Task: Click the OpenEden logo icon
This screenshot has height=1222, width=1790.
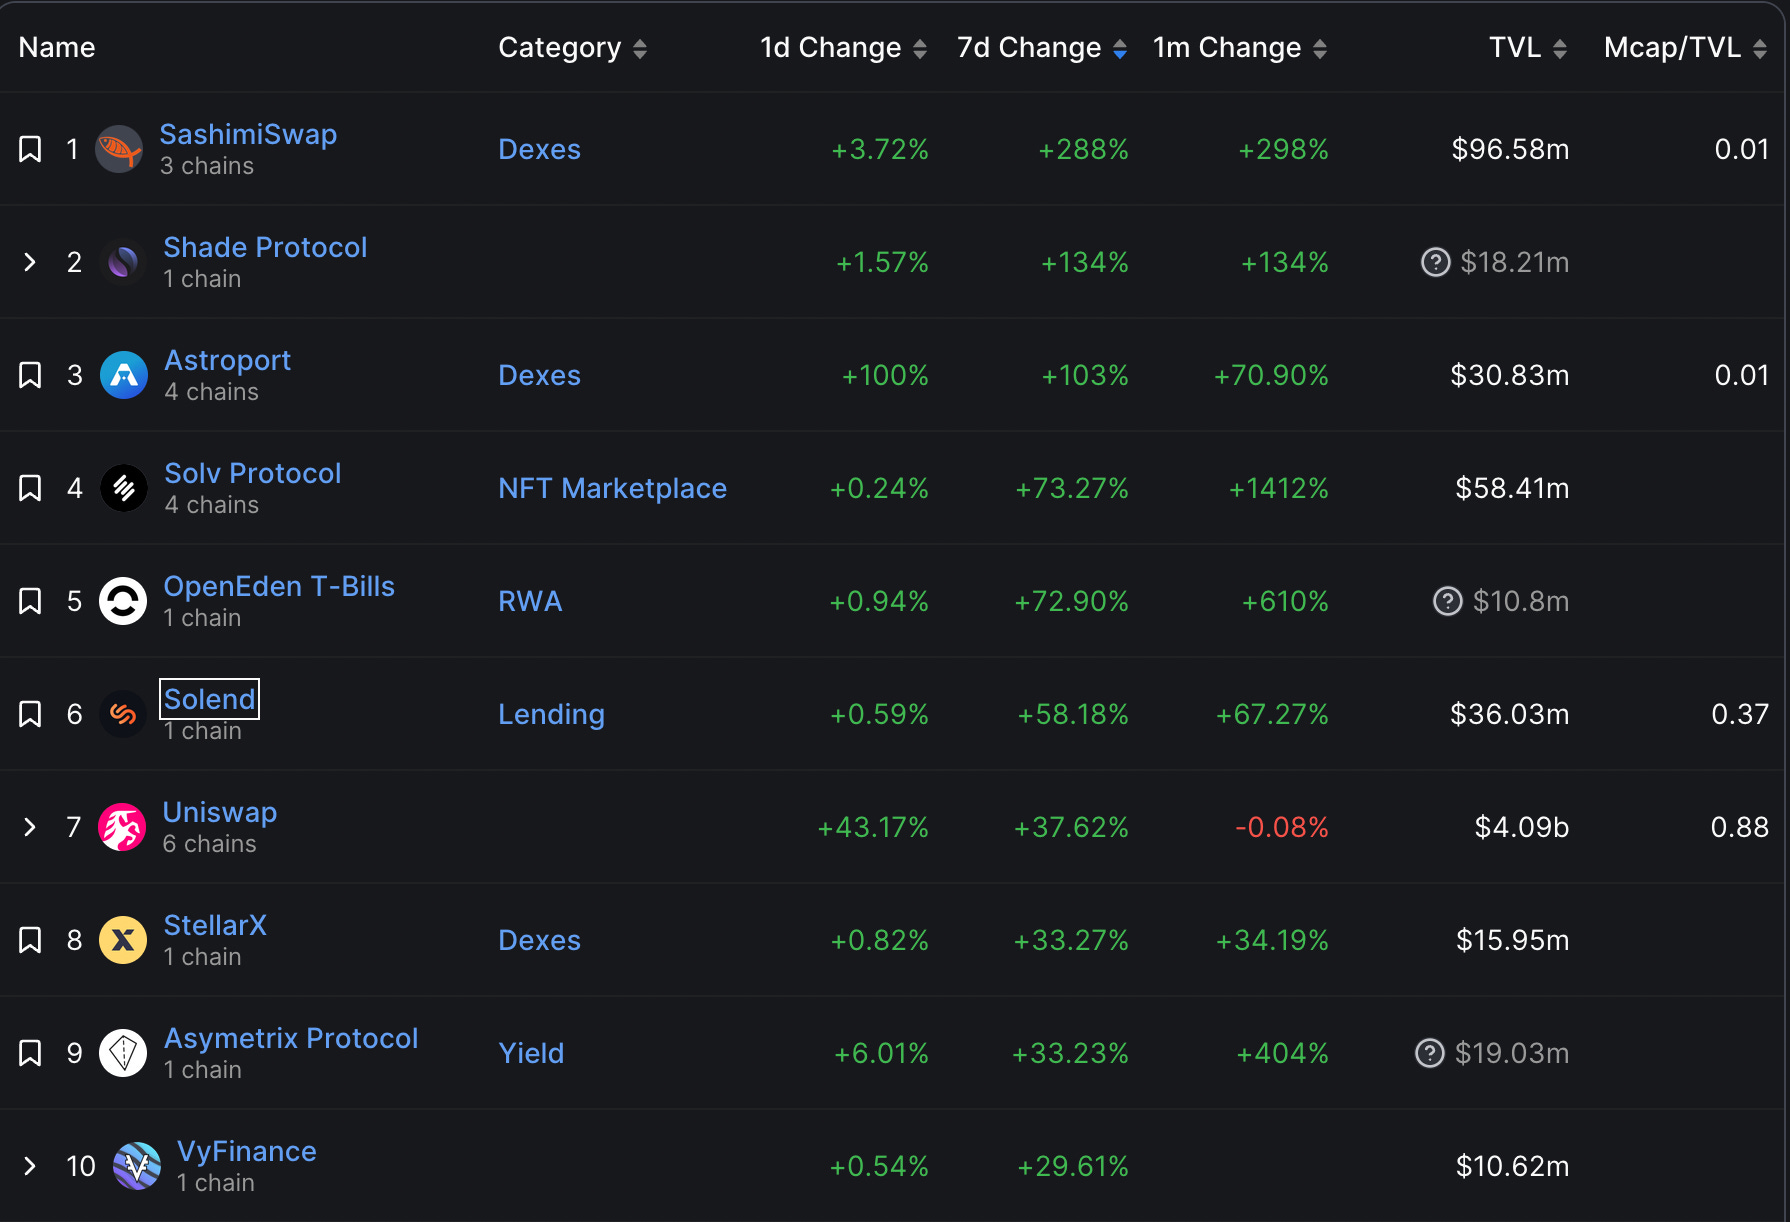Action: [123, 601]
